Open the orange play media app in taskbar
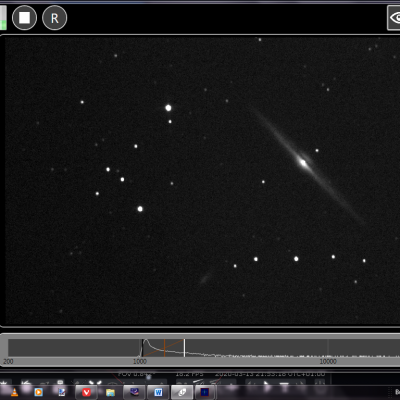The height and width of the screenshot is (400, 400). (x=39, y=392)
